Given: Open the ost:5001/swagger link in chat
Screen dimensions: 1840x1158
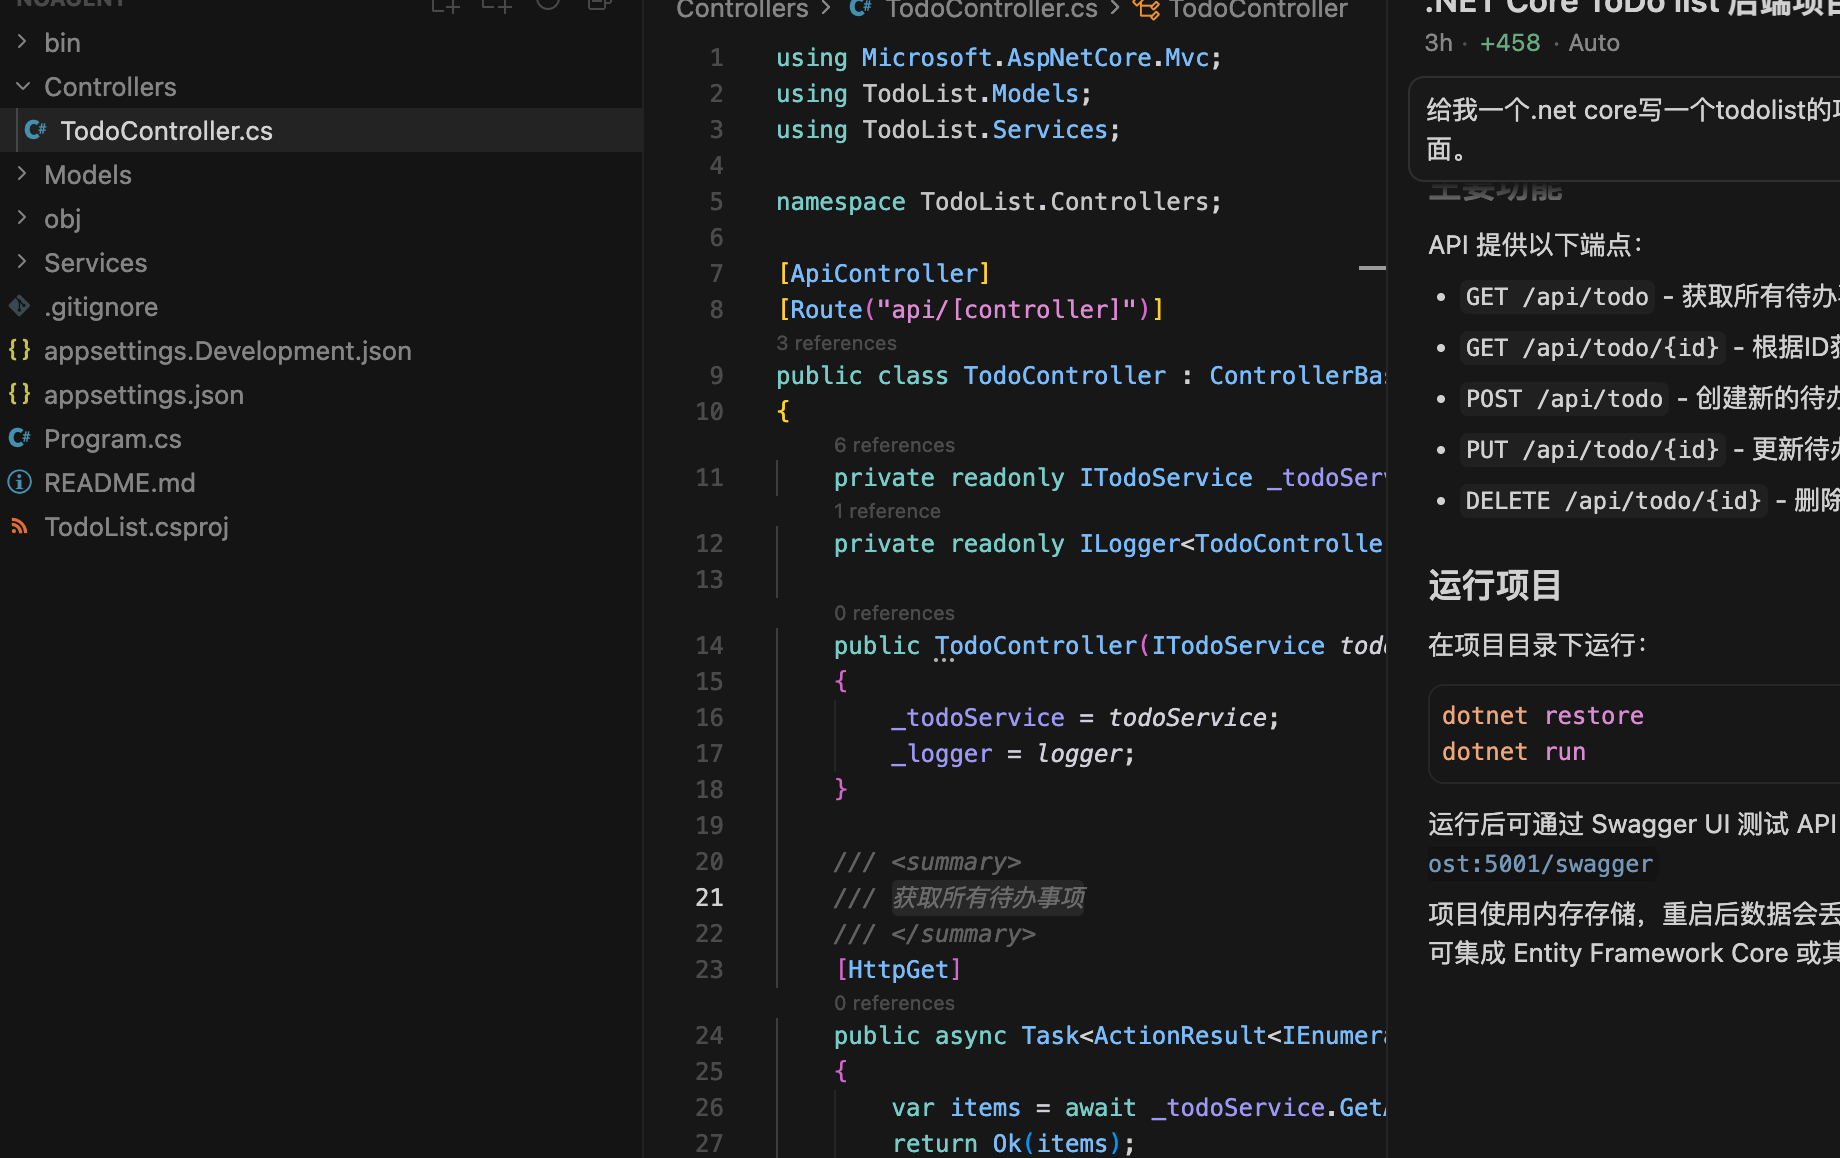Looking at the screenshot, I should point(1540,864).
